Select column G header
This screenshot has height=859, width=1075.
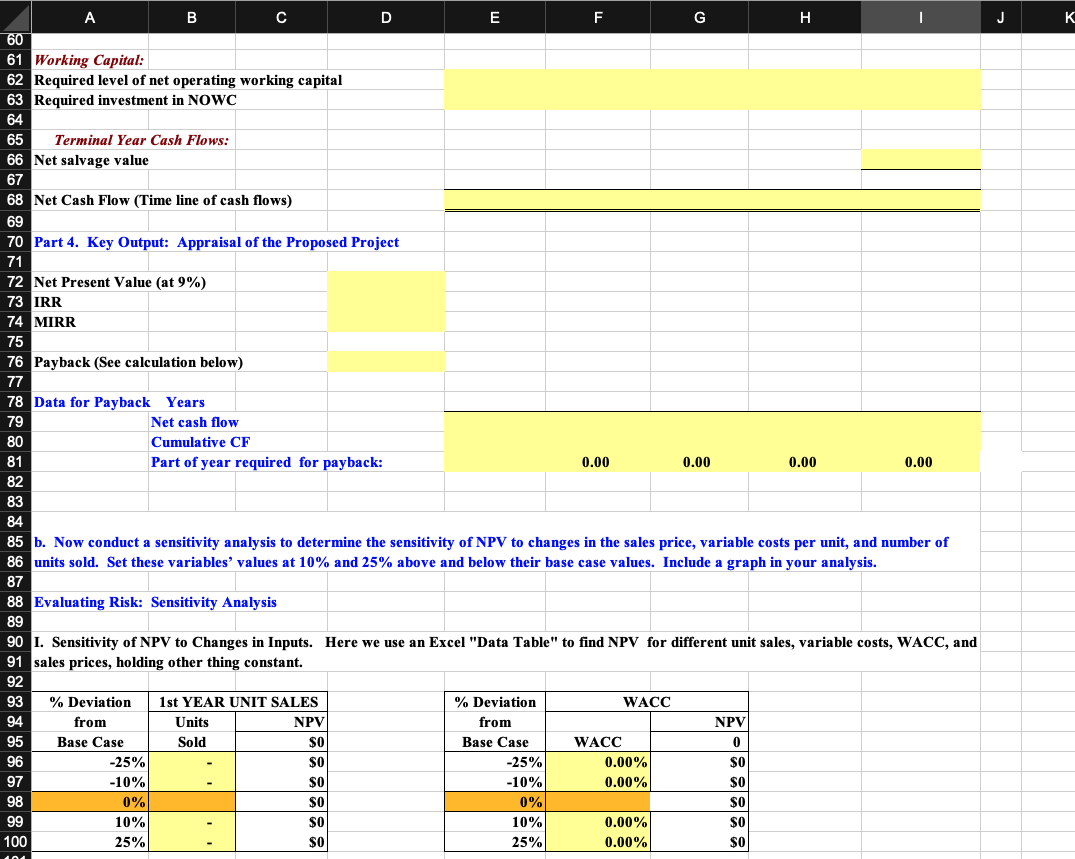[699, 17]
